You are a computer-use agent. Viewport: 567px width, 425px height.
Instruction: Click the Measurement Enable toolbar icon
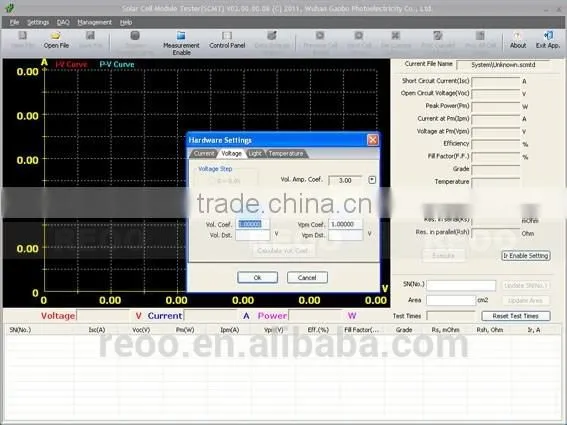click(181, 43)
